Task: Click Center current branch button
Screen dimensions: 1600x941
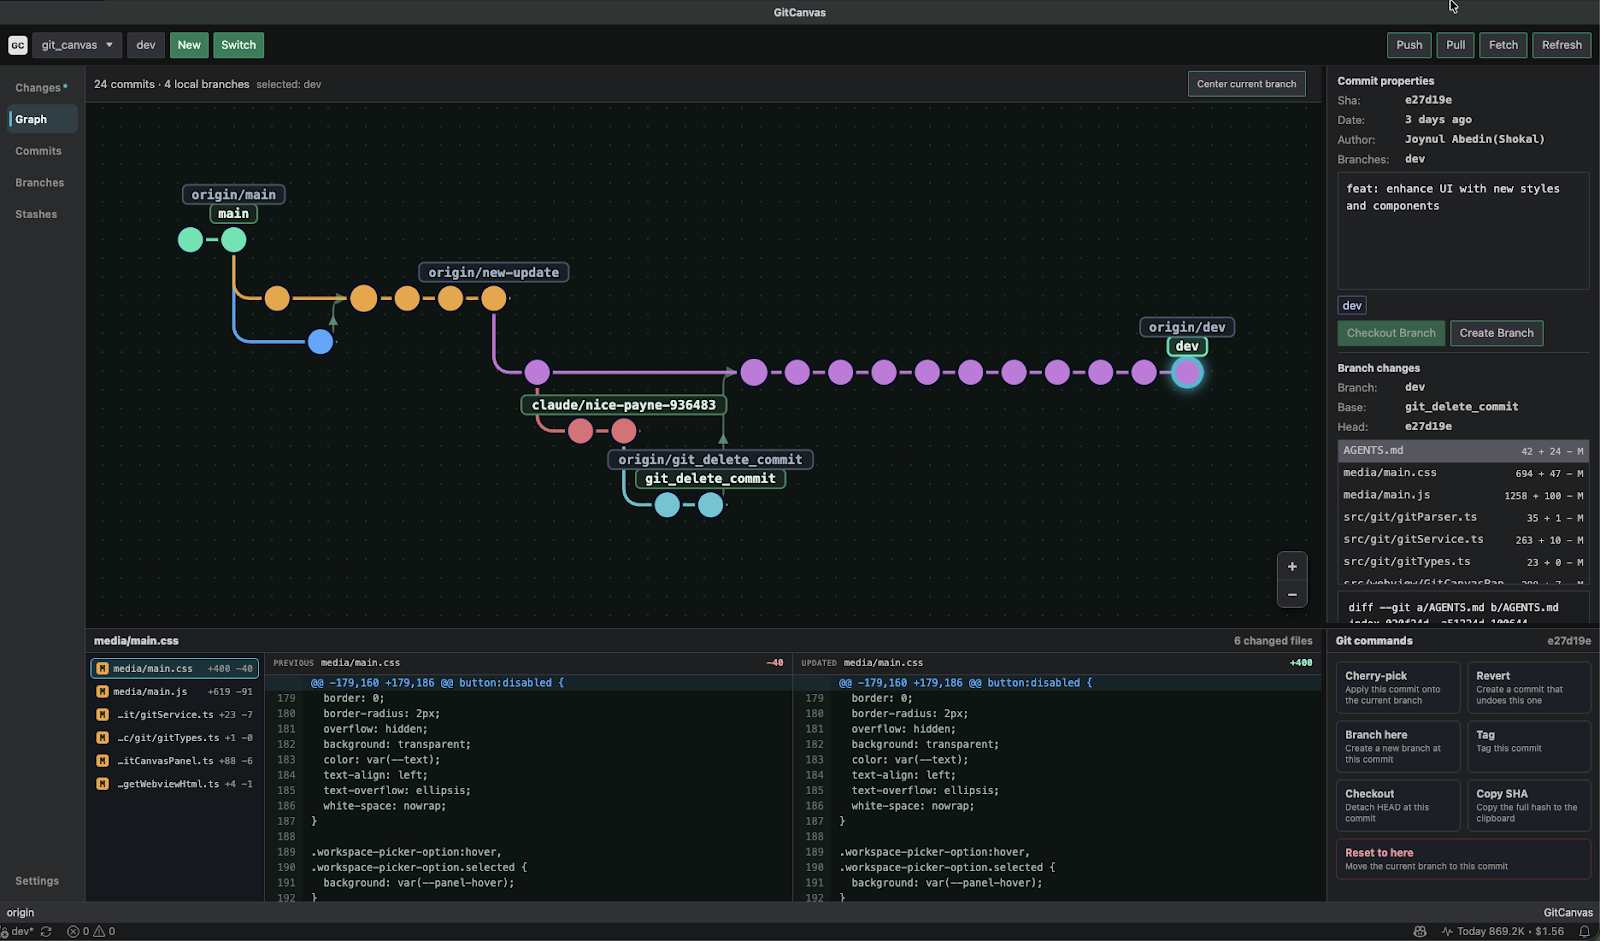Action: click(1247, 84)
